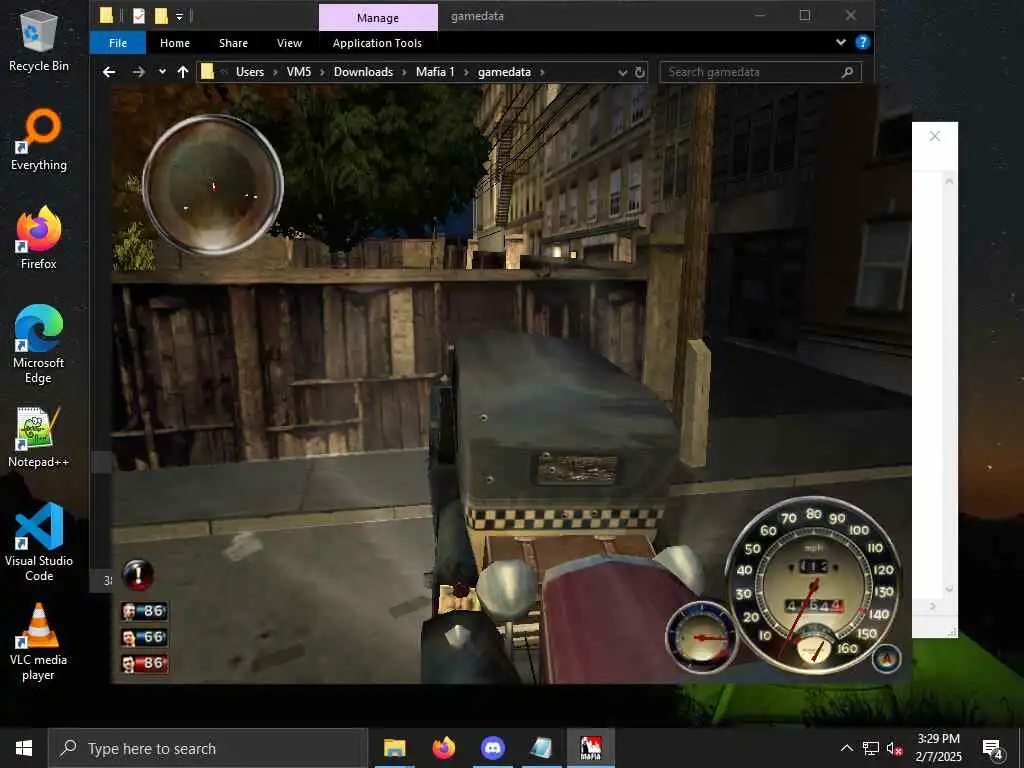Click the VM5 breadcrumb in address bar
Screen dimensions: 1024x768
[299, 72]
